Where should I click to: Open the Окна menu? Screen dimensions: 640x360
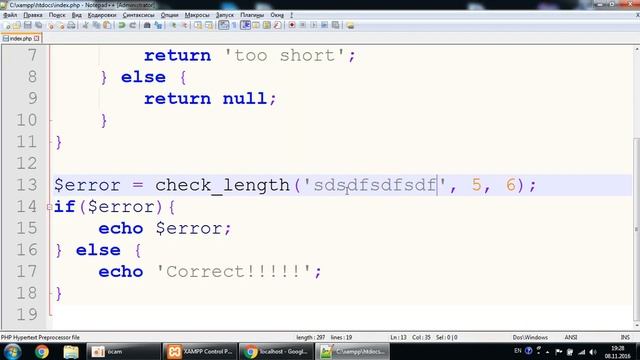tap(277, 15)
